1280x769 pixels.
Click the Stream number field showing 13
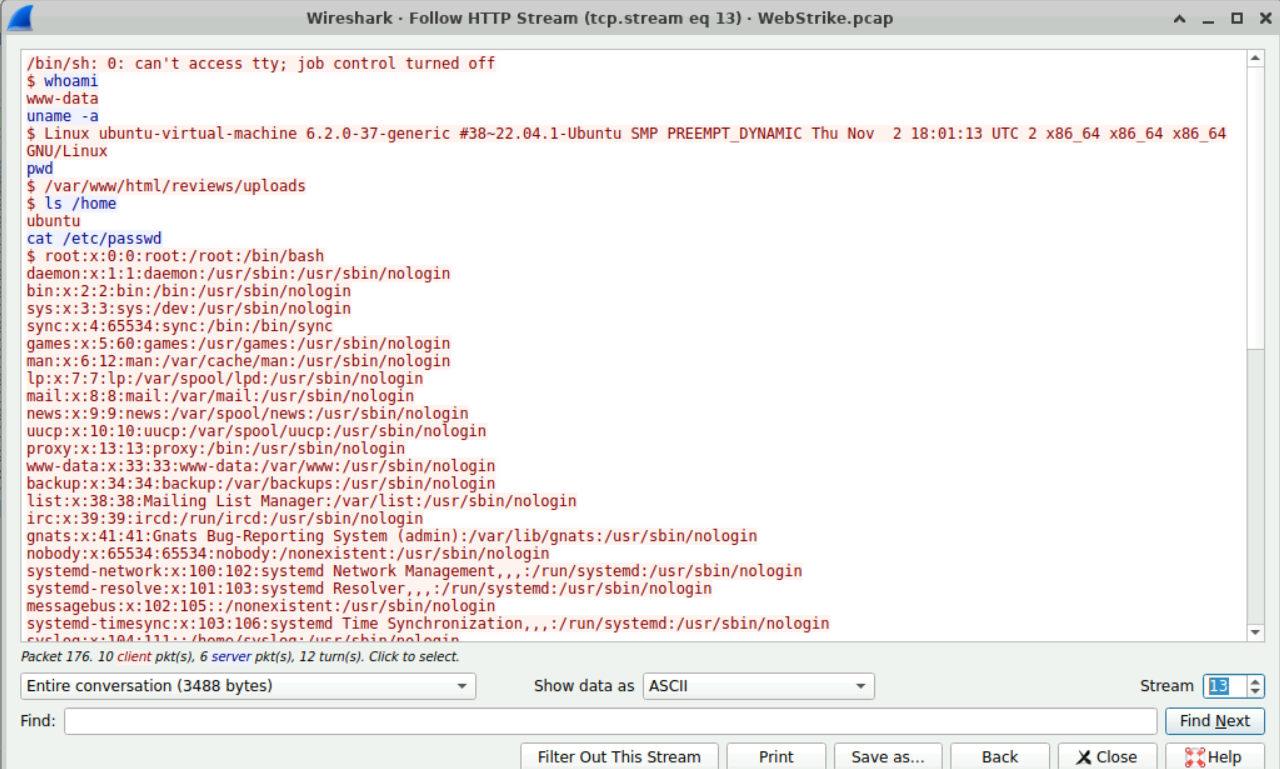point(1225,686)
